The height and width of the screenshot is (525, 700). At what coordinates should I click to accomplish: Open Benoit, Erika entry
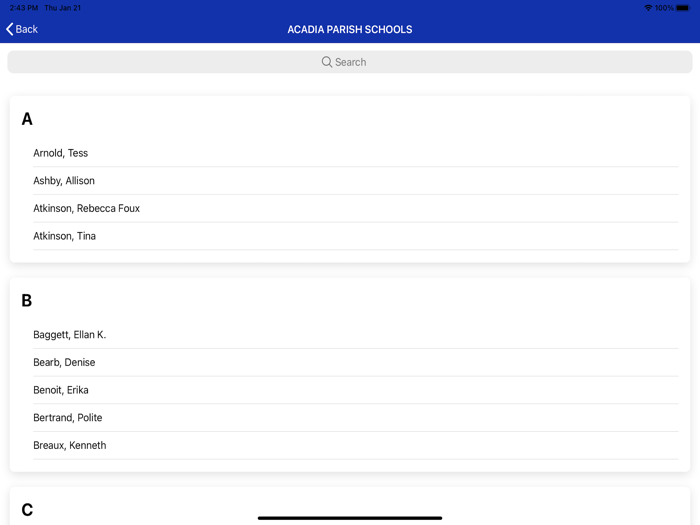(x=356, y=390)
